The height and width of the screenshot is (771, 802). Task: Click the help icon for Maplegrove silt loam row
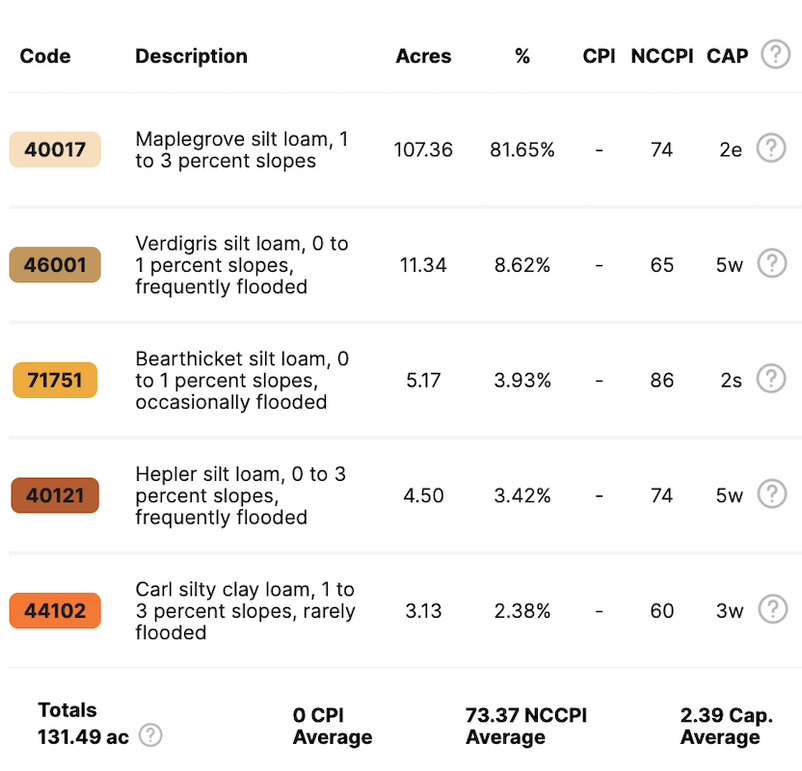(771, 149)
